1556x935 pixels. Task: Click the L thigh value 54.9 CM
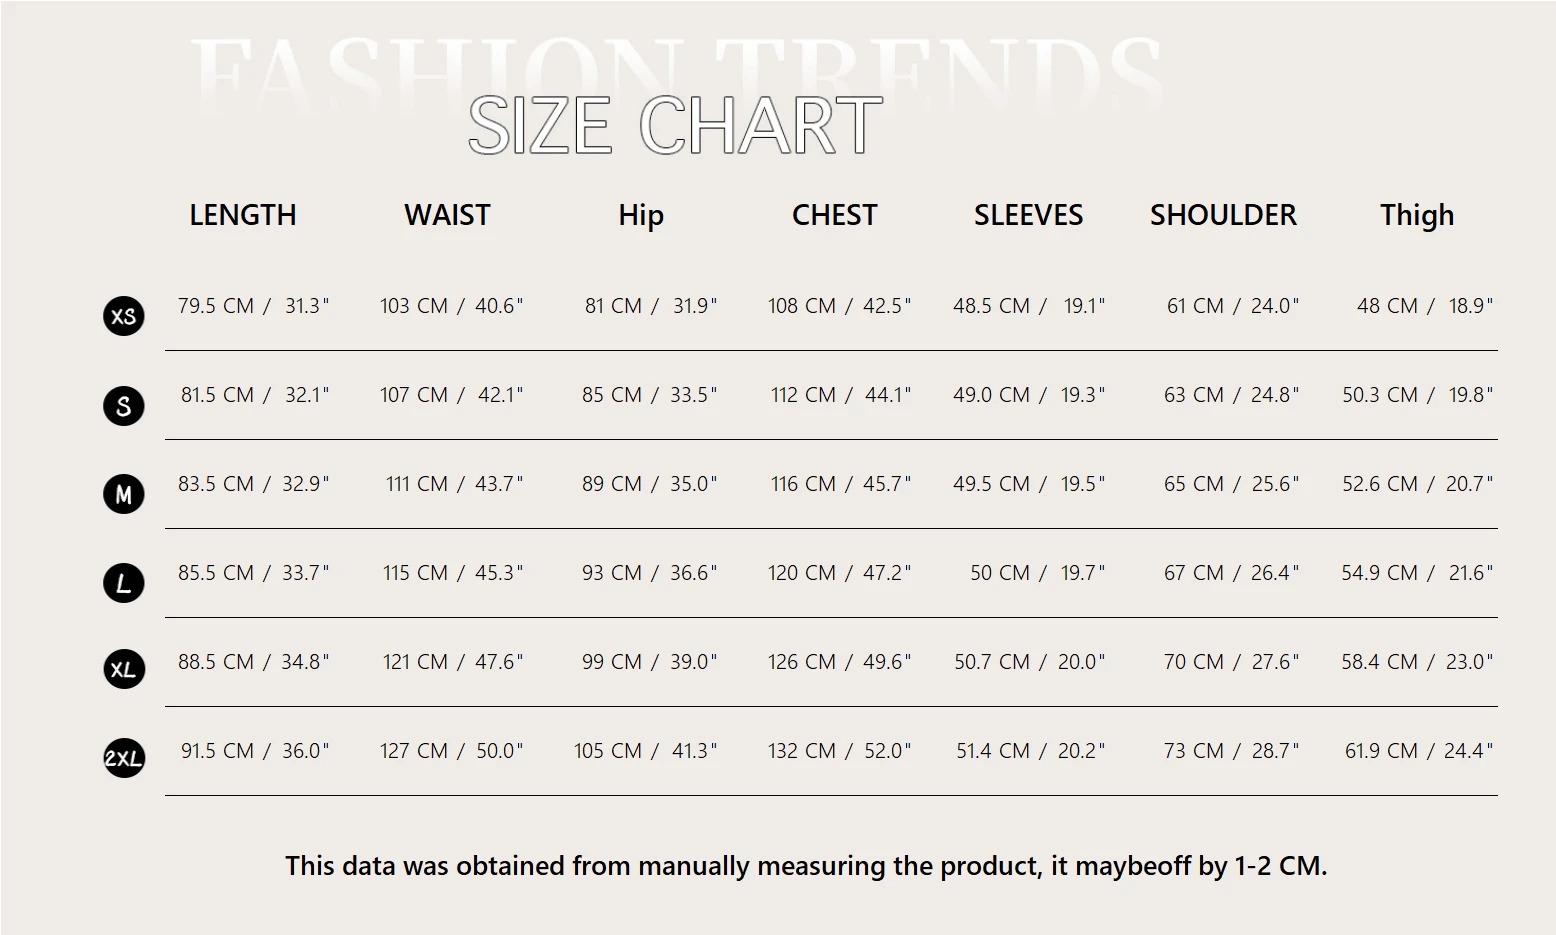tap(1380, 573)
